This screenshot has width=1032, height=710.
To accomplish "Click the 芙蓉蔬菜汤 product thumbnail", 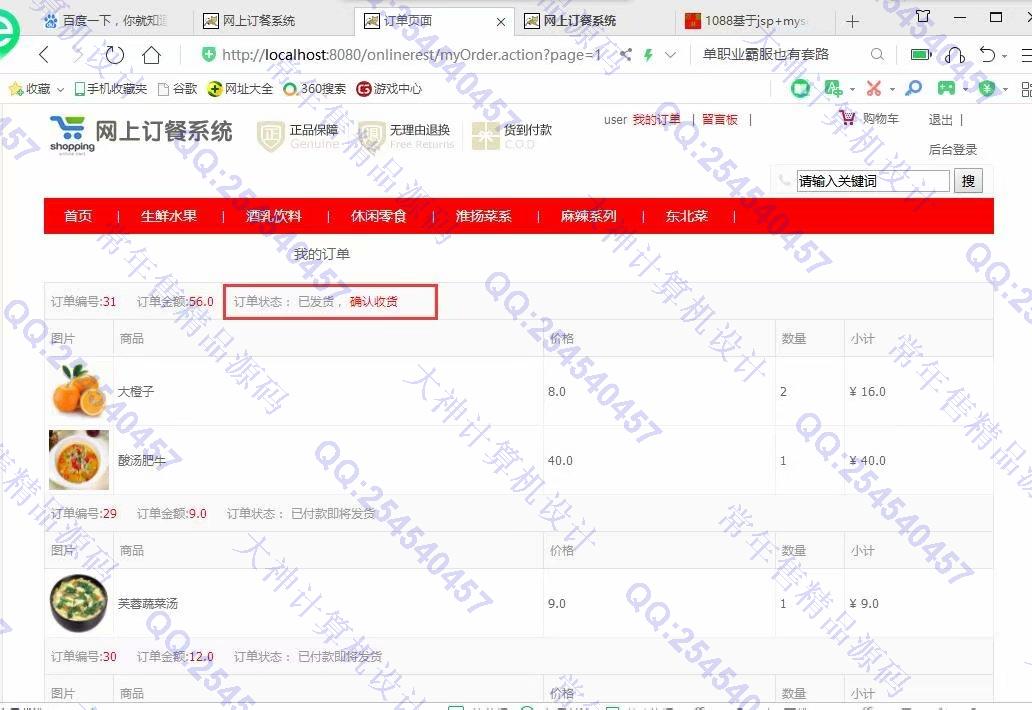I will [x=79, y=603].
